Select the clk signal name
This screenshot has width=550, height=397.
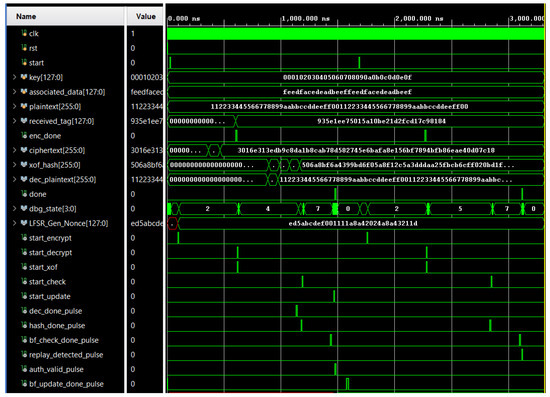(34, 33)
